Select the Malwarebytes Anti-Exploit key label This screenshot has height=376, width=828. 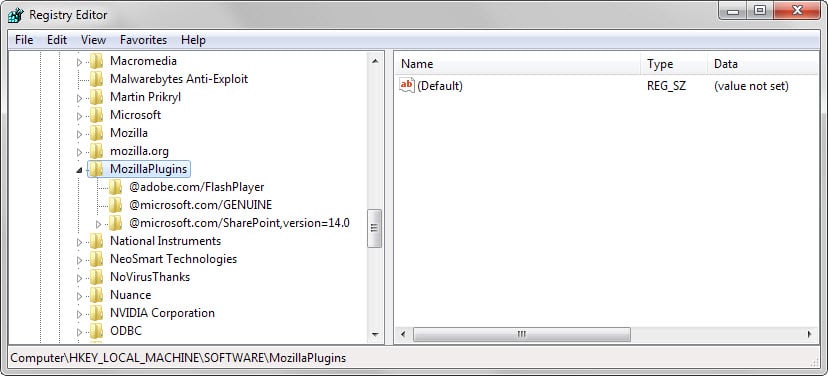tap(179, 79)
